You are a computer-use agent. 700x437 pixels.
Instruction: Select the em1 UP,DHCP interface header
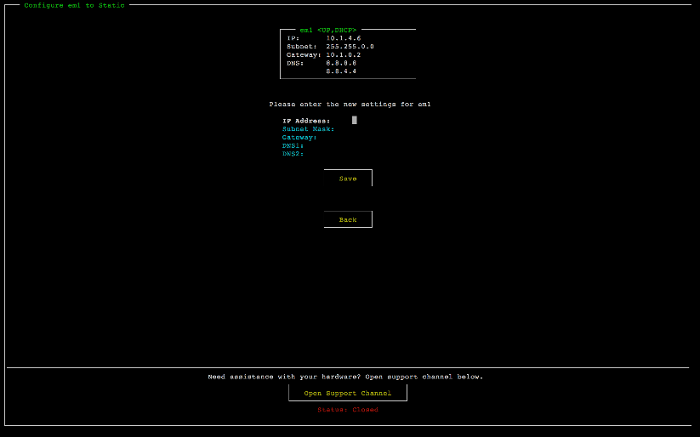(x=328, y=30)
